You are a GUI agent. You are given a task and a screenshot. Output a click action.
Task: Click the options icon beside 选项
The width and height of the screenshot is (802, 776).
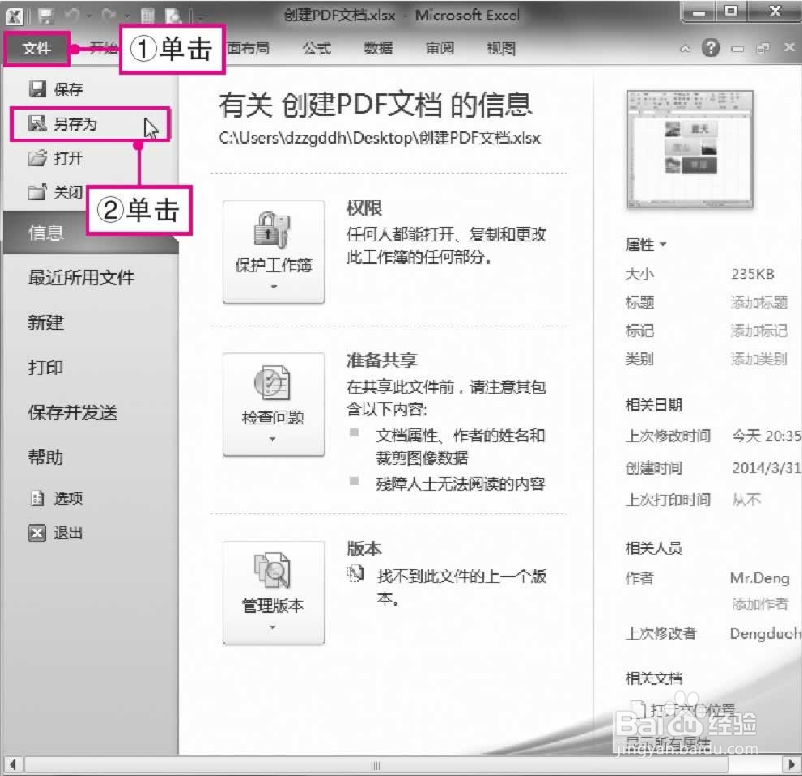(37, 498)
